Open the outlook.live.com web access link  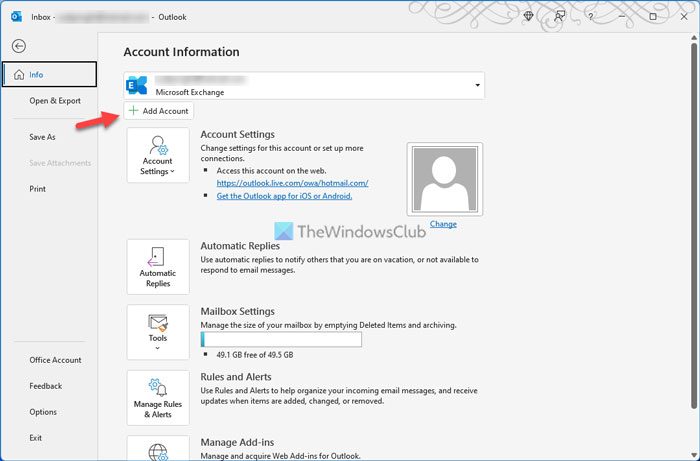click(292, 183)
